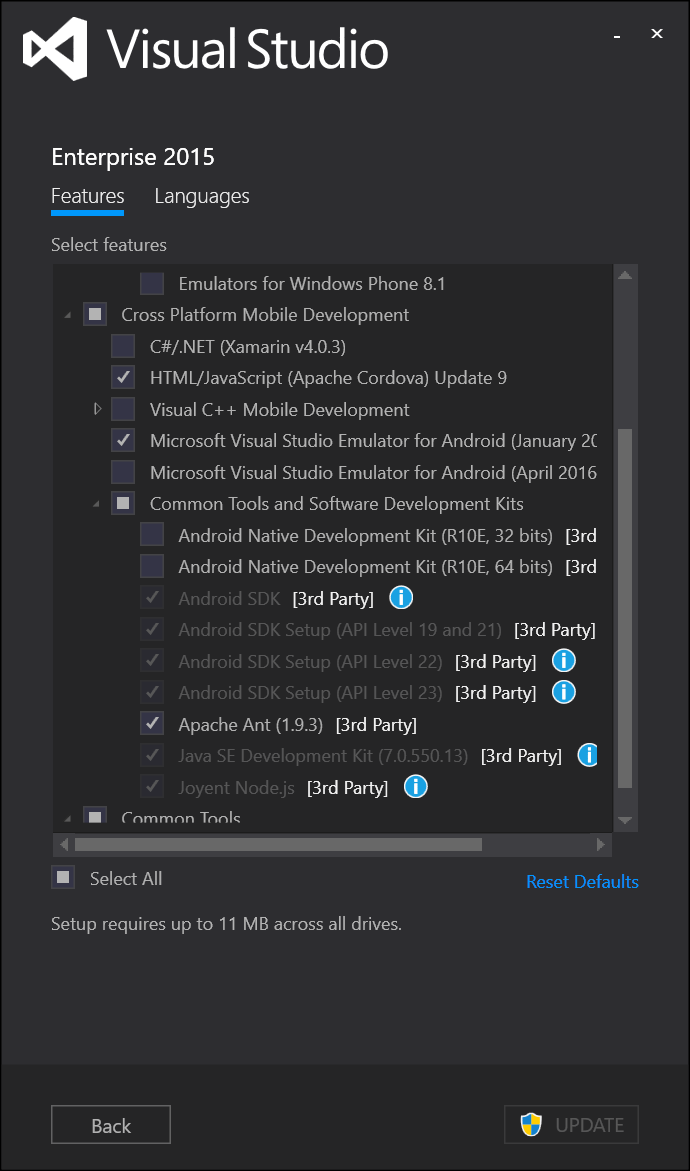Uncheck HTML/JavaScript (Apache Cordova) Update 9
Viewport: 690px width, 1171px height.
click(x=123, y=378)
